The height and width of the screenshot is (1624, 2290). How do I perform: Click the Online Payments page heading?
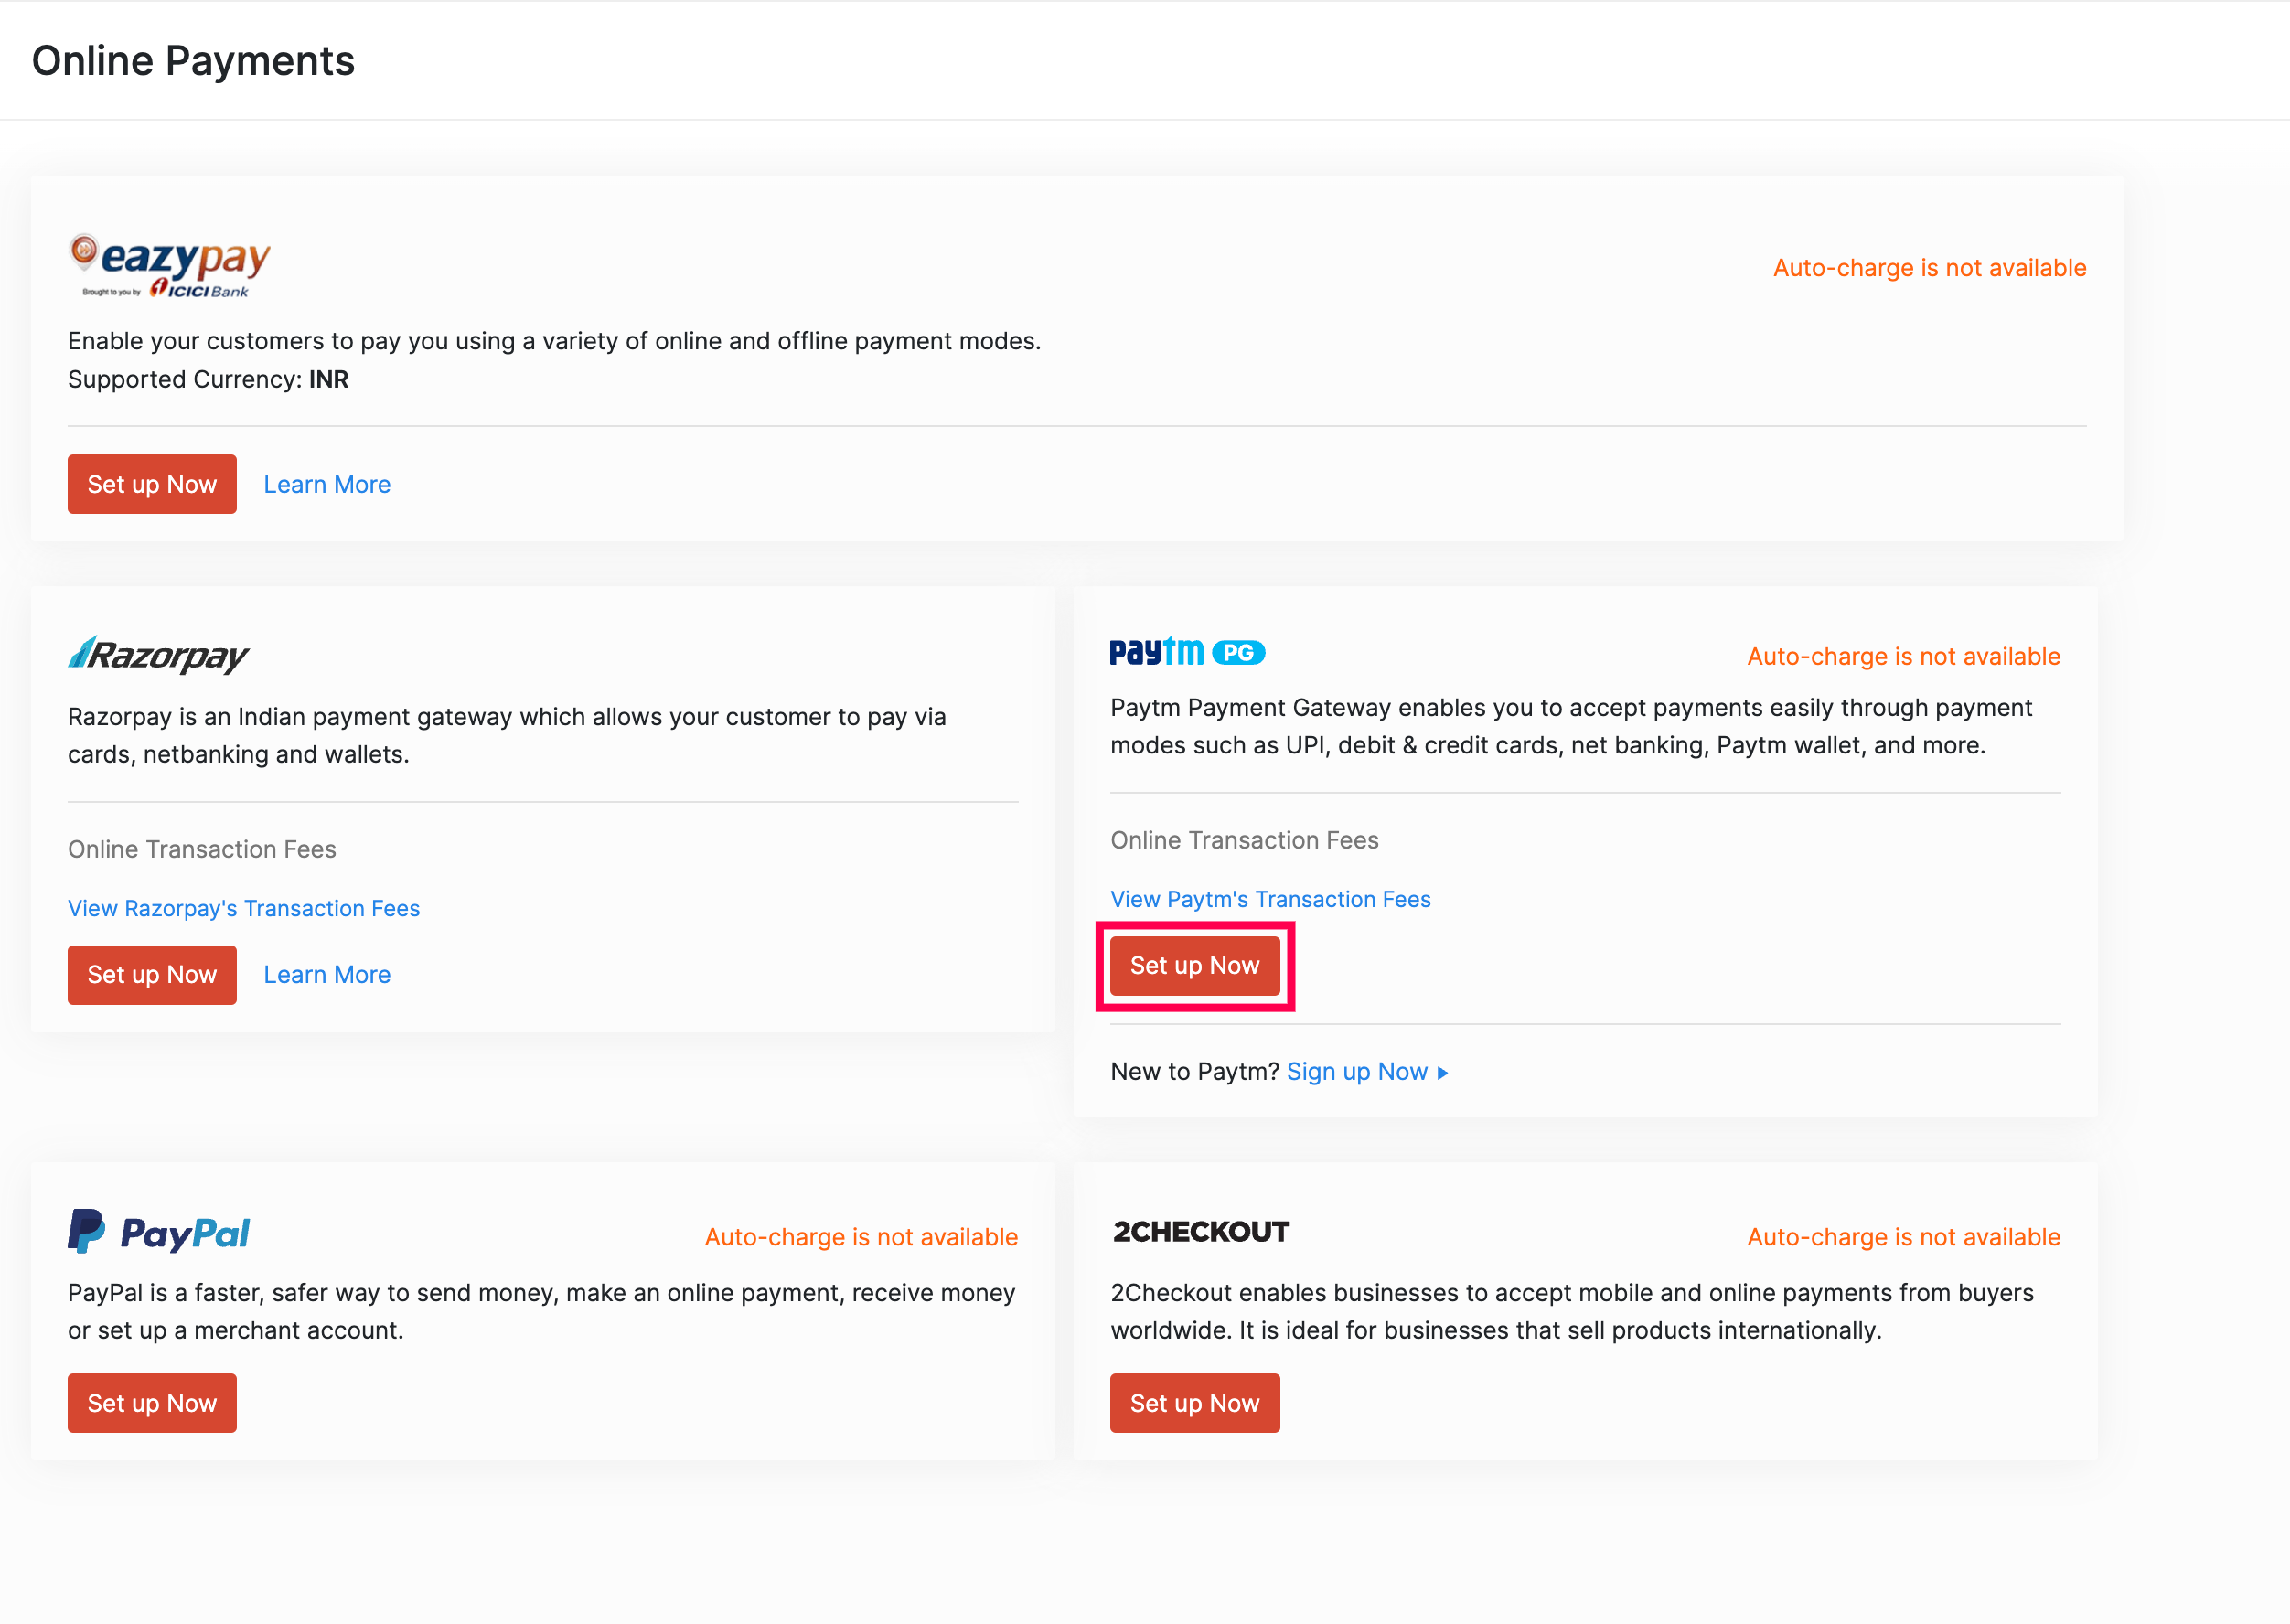(x=193, y=60)
